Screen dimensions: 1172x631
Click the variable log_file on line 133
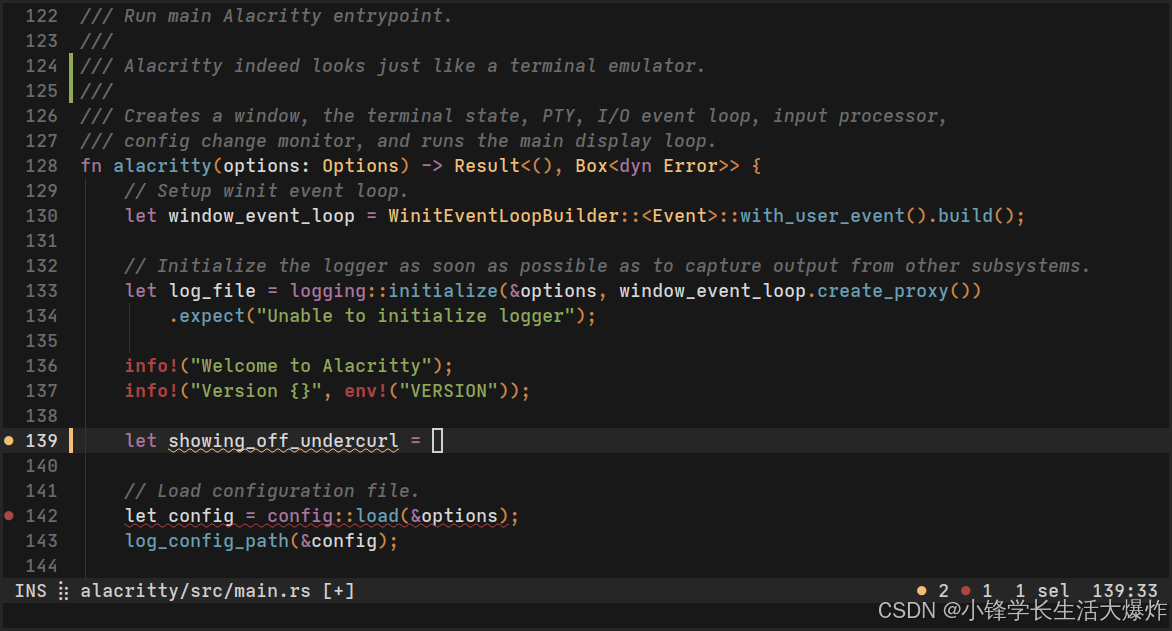(212, 291)
